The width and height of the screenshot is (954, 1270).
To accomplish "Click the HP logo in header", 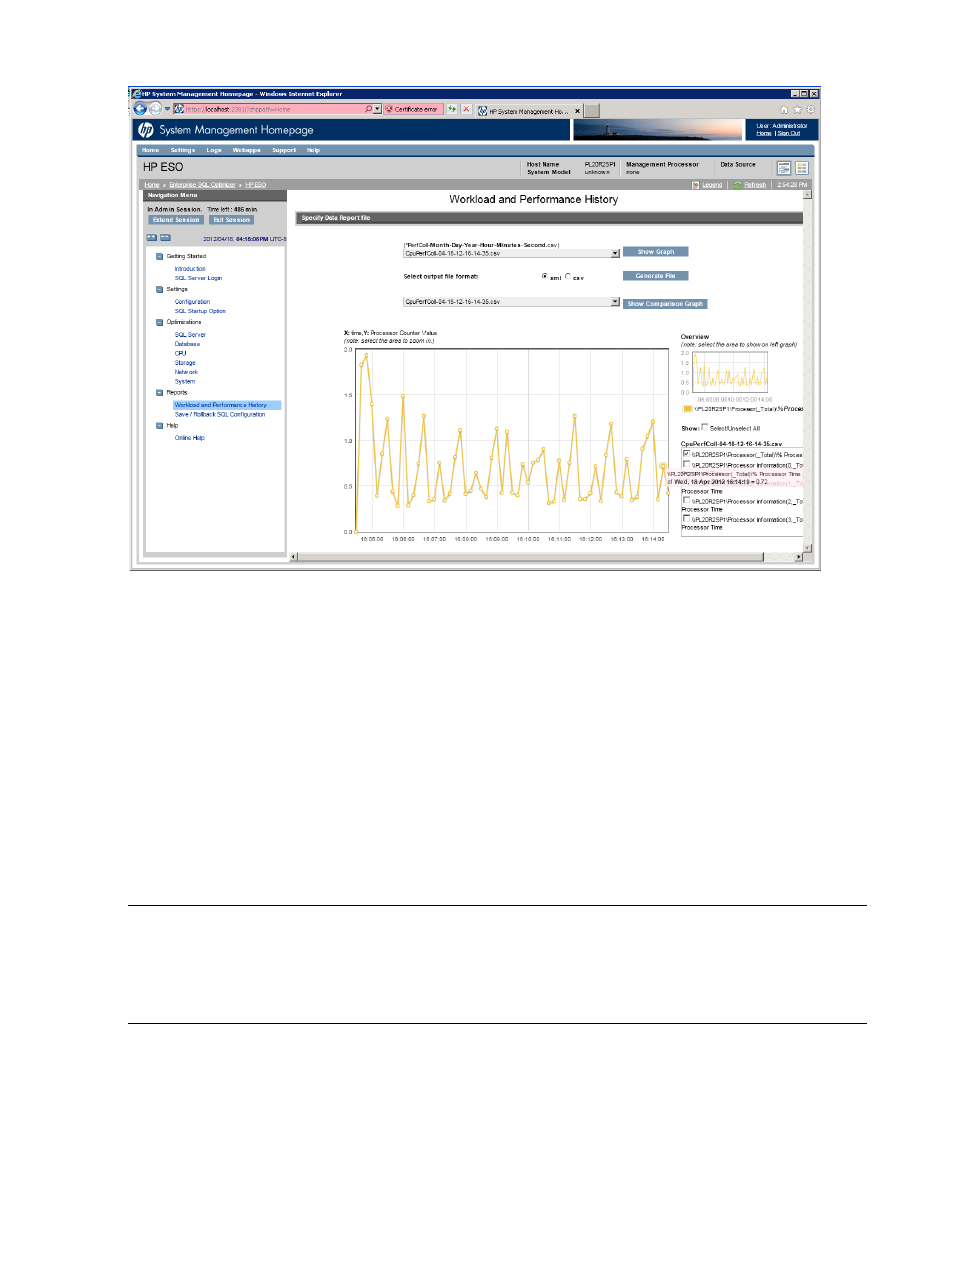I will point(146,130).
